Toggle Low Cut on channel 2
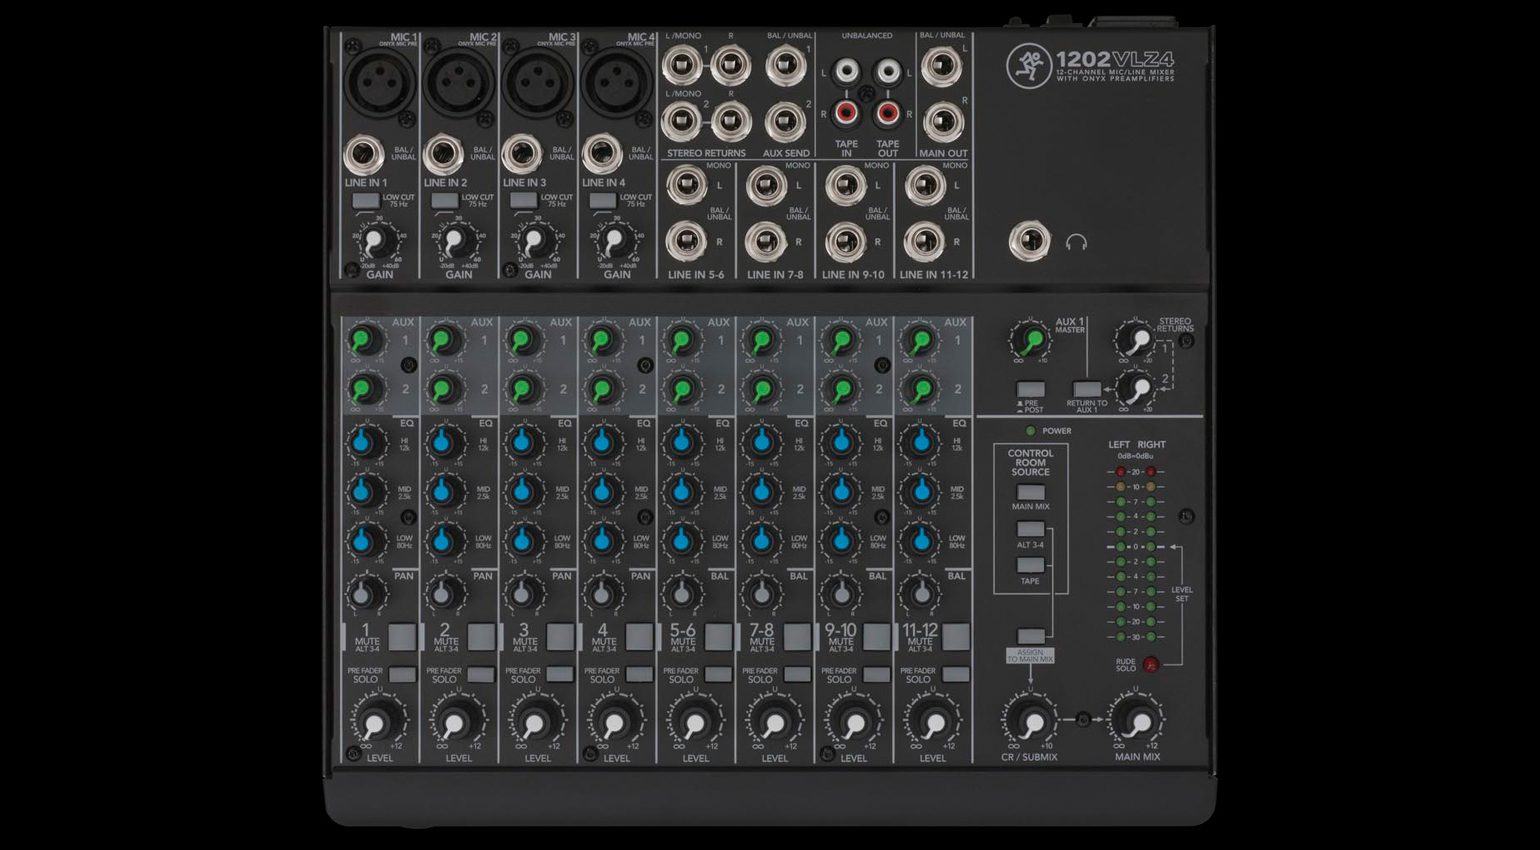 tap(444, 200)
